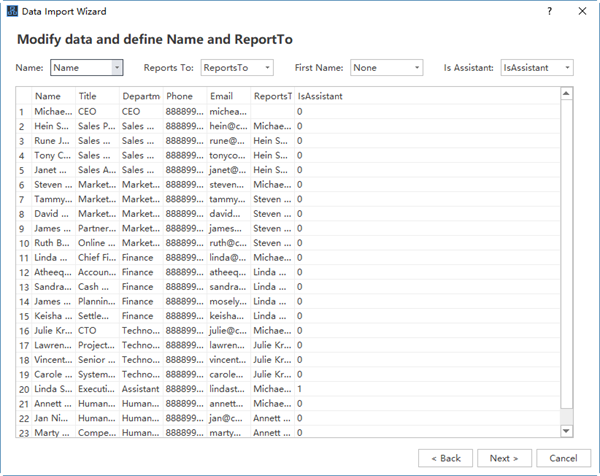Viewport: 600px width, 476px height.
Task: Select the Title column header
Action: point(88,96)
